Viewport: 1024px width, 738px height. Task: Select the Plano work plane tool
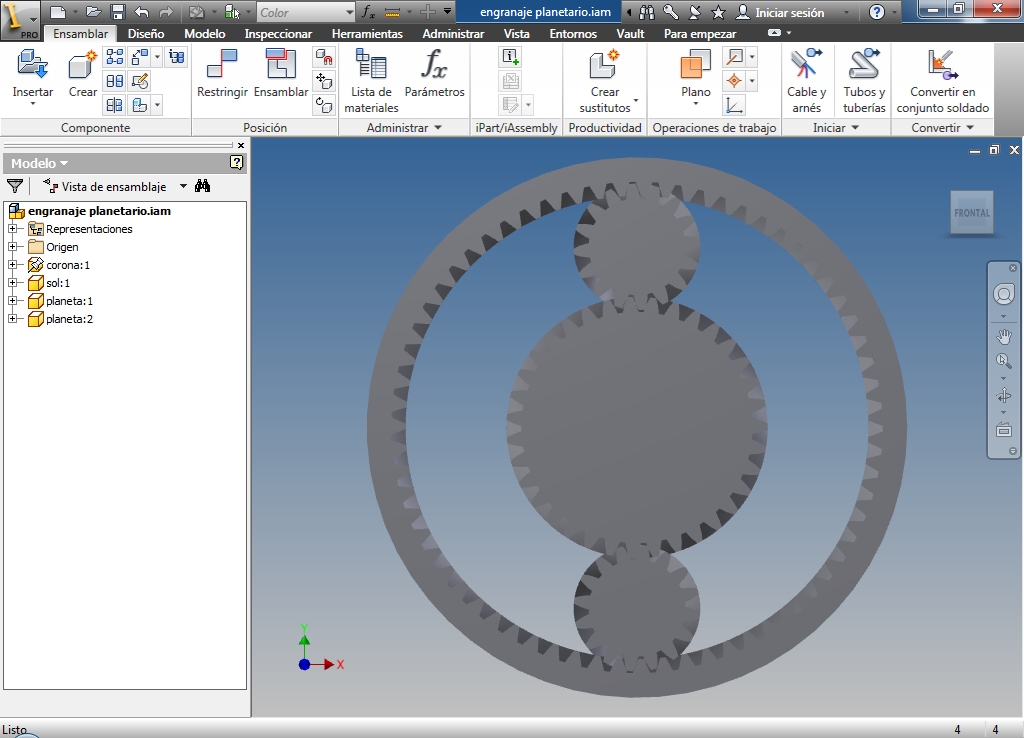695,67
